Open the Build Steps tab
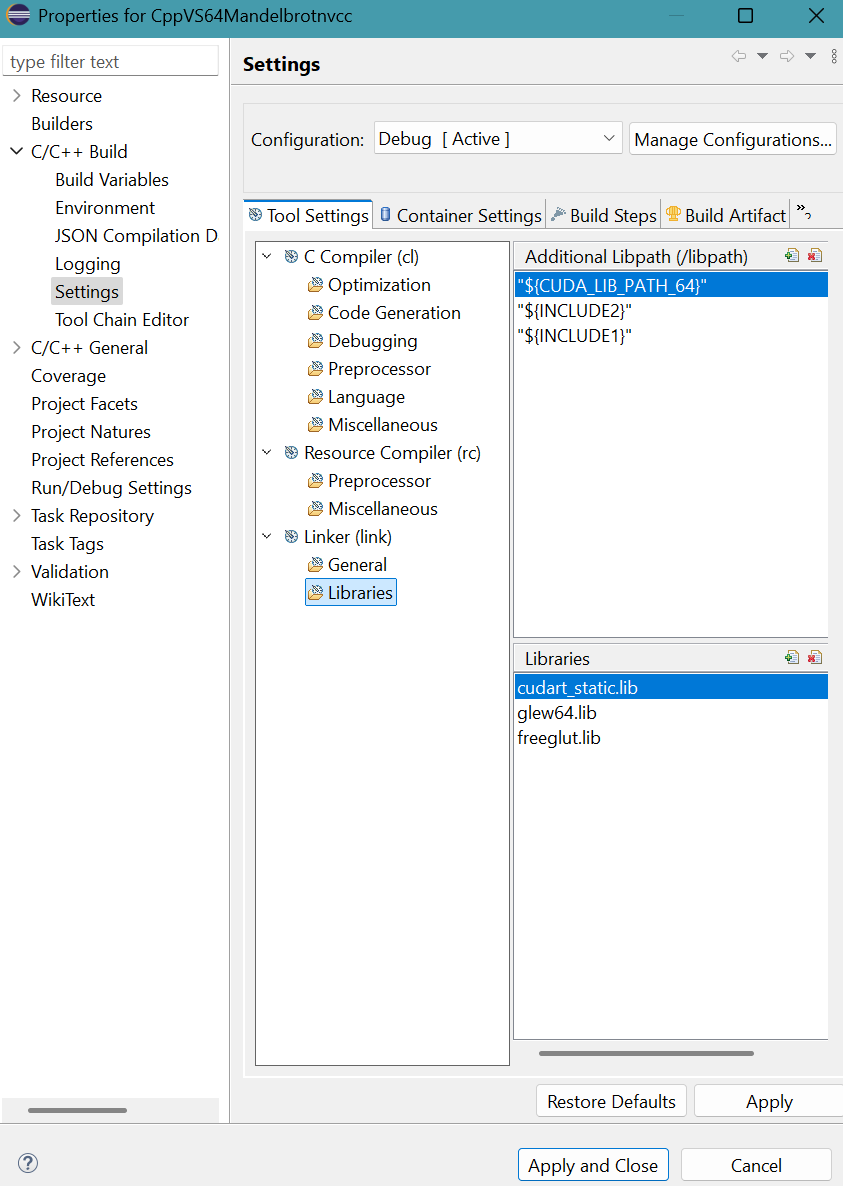The height and width of the screenshot is (1186, 843). click(604, 216)
